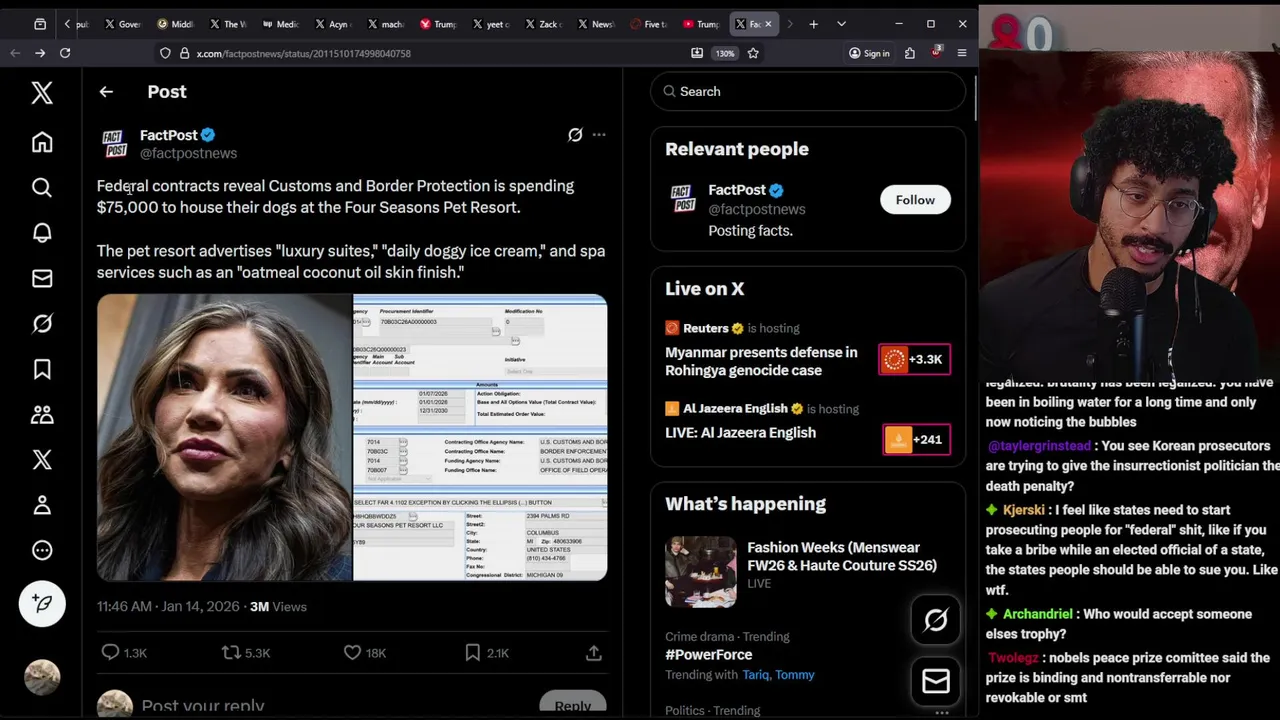This screenshot has width=1280, height=720.
Task: Open Profile person icon in the sidebar
Action: (x=42, y=505)
